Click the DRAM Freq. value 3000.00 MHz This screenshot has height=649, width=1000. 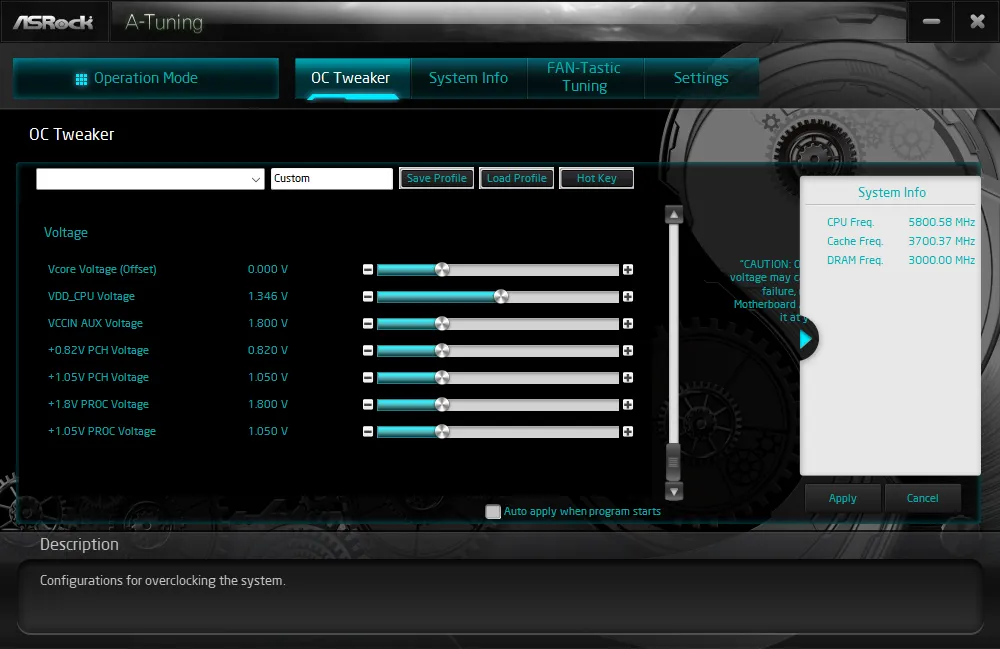pyautogui.click(x=941, y=261)
